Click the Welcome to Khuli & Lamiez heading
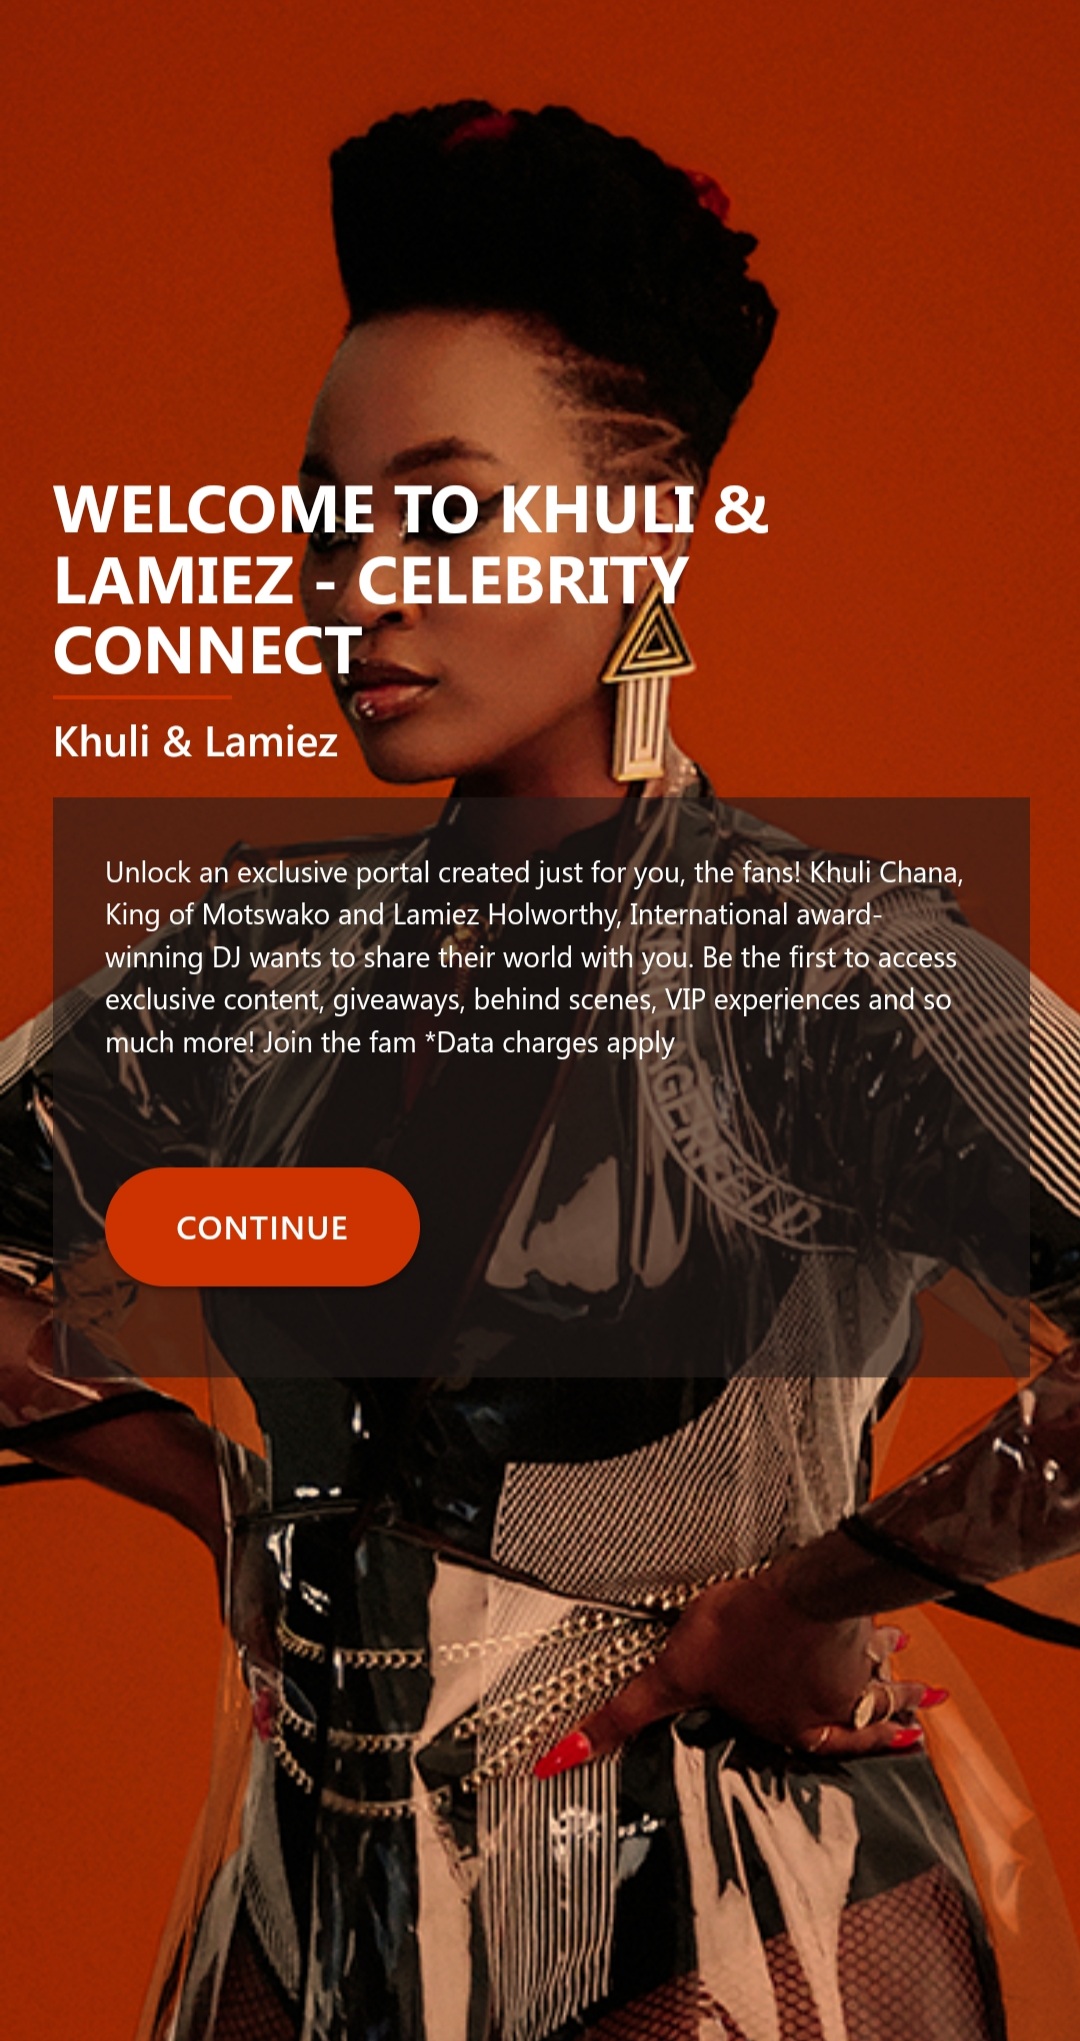This screenshot has height=2041, width=1080. [411, 580]
